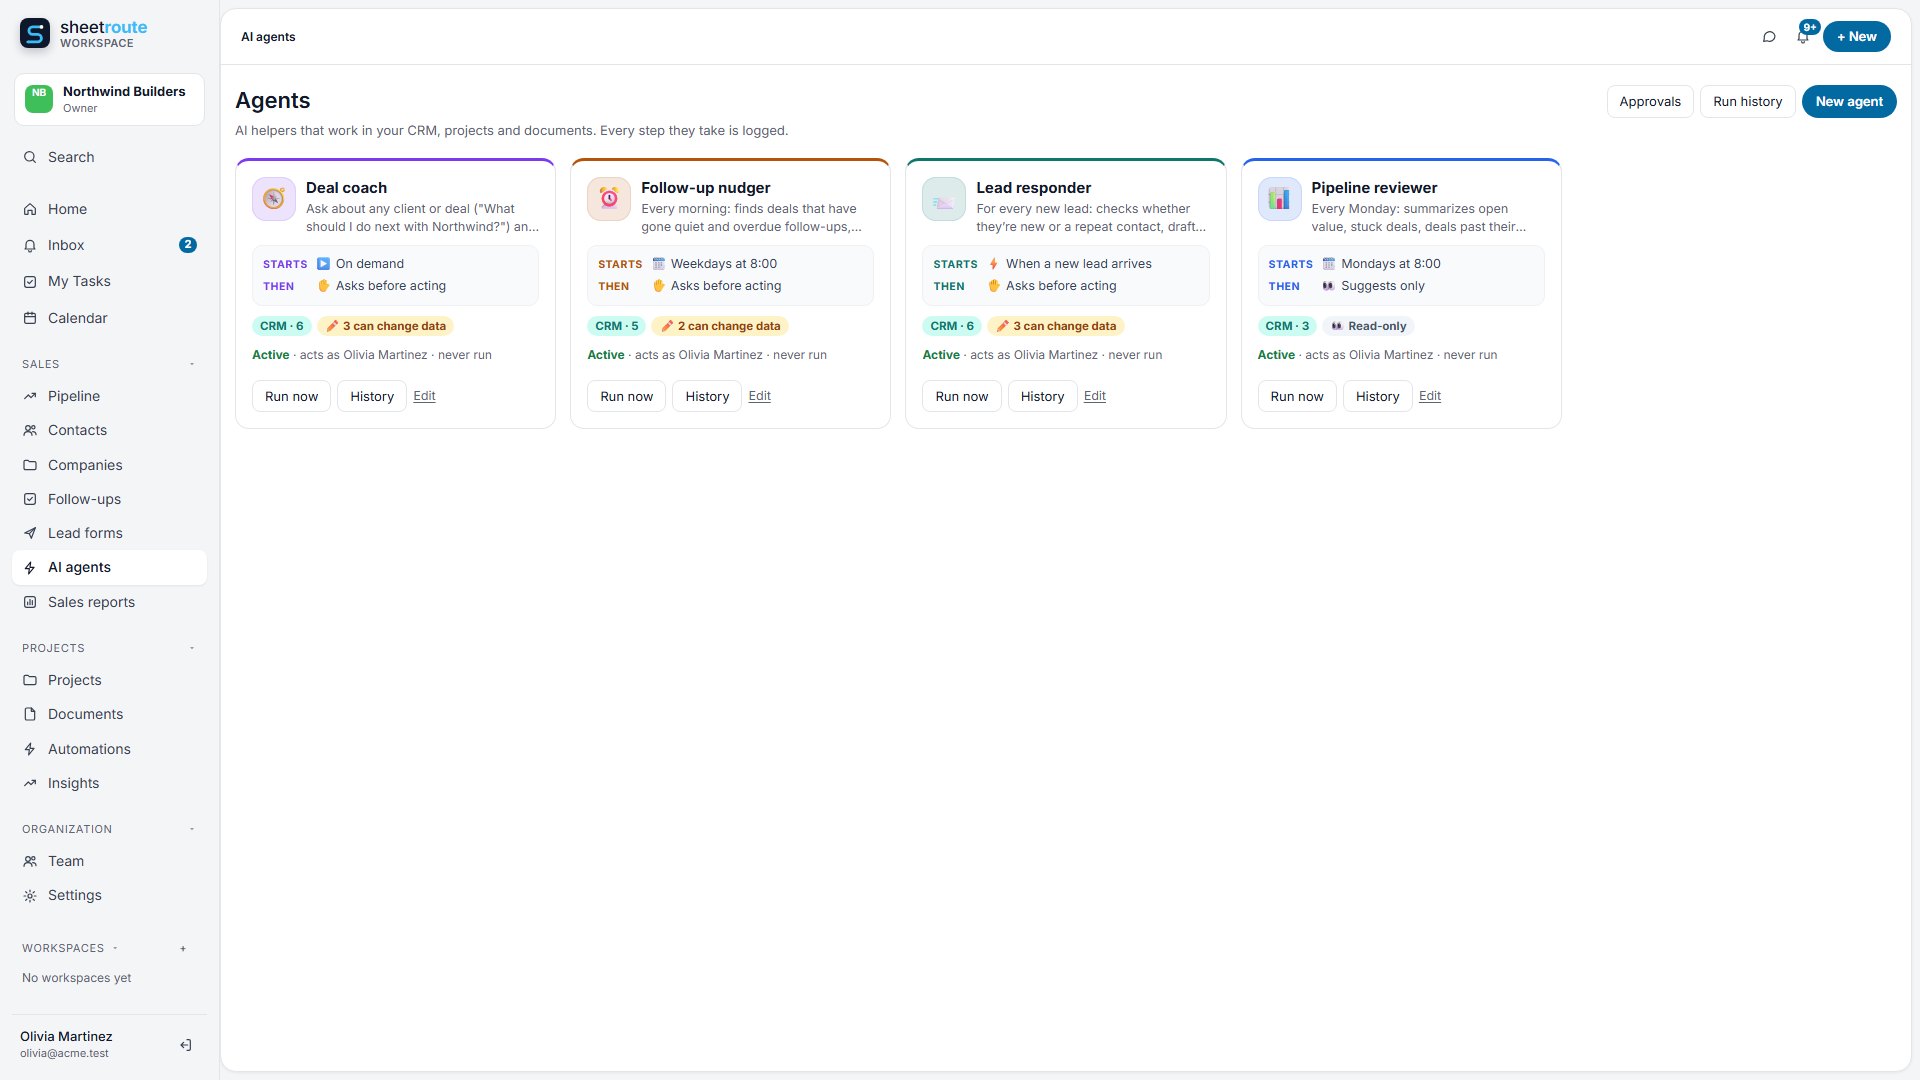Edit the Lead responder agent
Image resolution: width=1920 pixels, height=1080 pixels.
(1095, 396)
